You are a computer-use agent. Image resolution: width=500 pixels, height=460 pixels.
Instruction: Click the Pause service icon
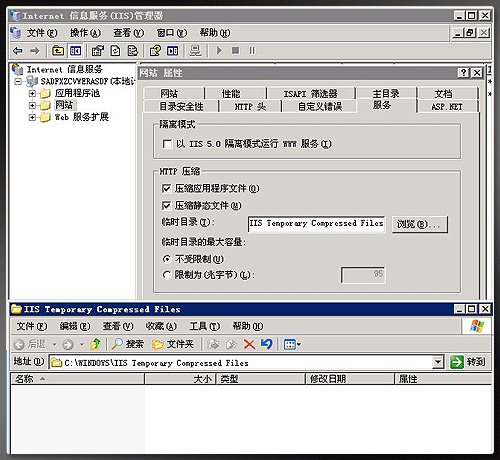point(252,51)
